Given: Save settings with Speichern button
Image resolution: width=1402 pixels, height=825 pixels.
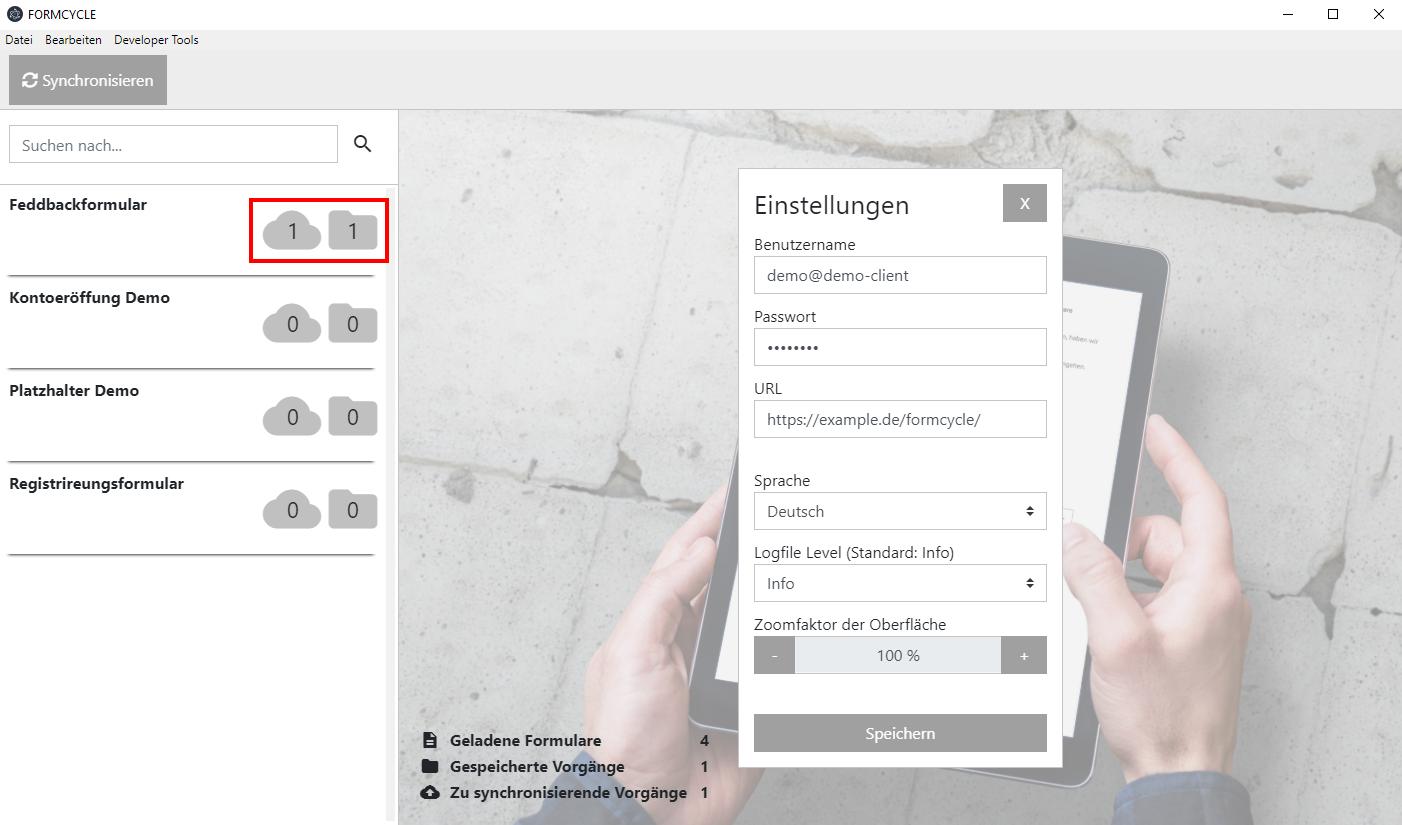Looking at the screenshot, I should tap(900, 733).
